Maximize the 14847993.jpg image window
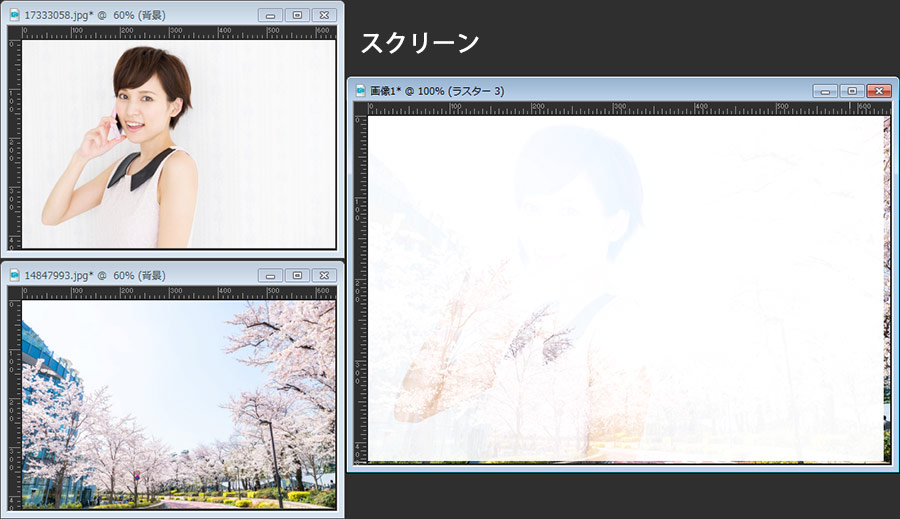 point(297,275)
